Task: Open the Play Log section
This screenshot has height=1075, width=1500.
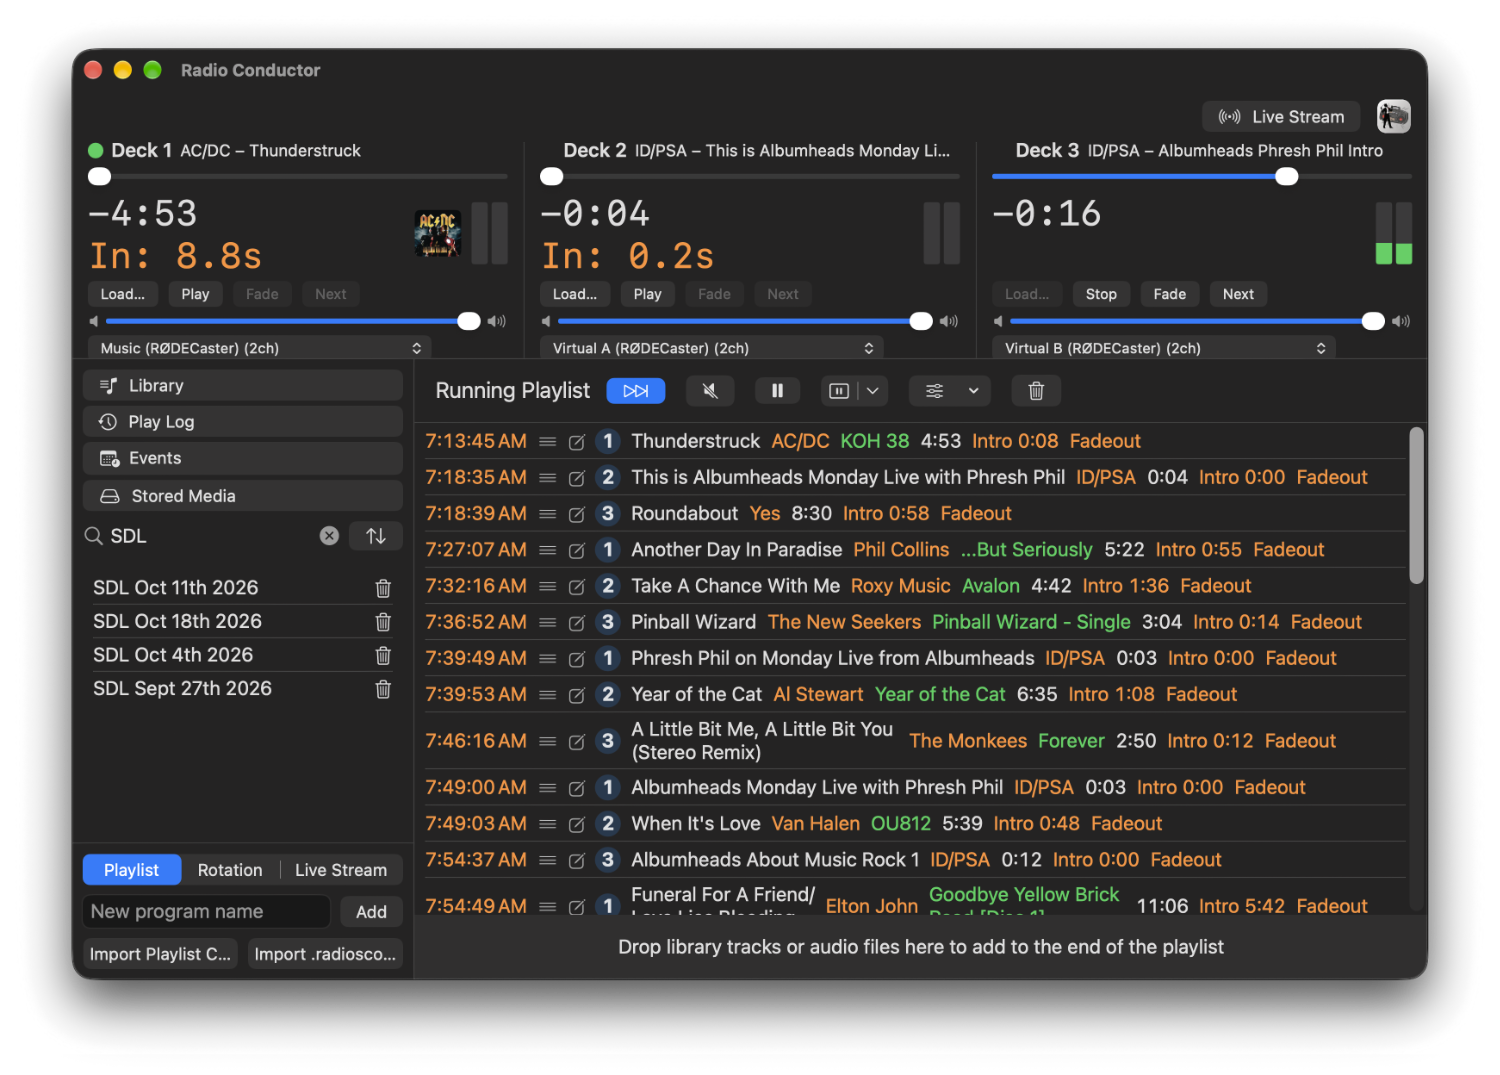Action: tap(243, 422)
